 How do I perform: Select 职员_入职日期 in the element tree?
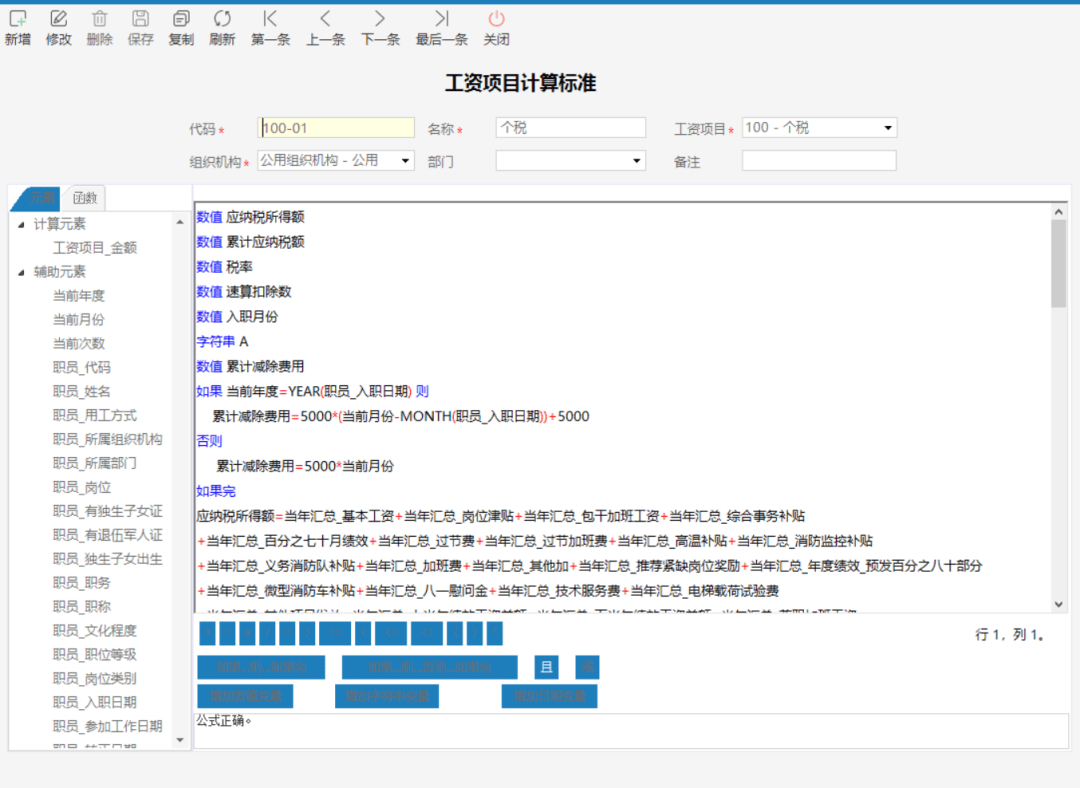(94, 703)
